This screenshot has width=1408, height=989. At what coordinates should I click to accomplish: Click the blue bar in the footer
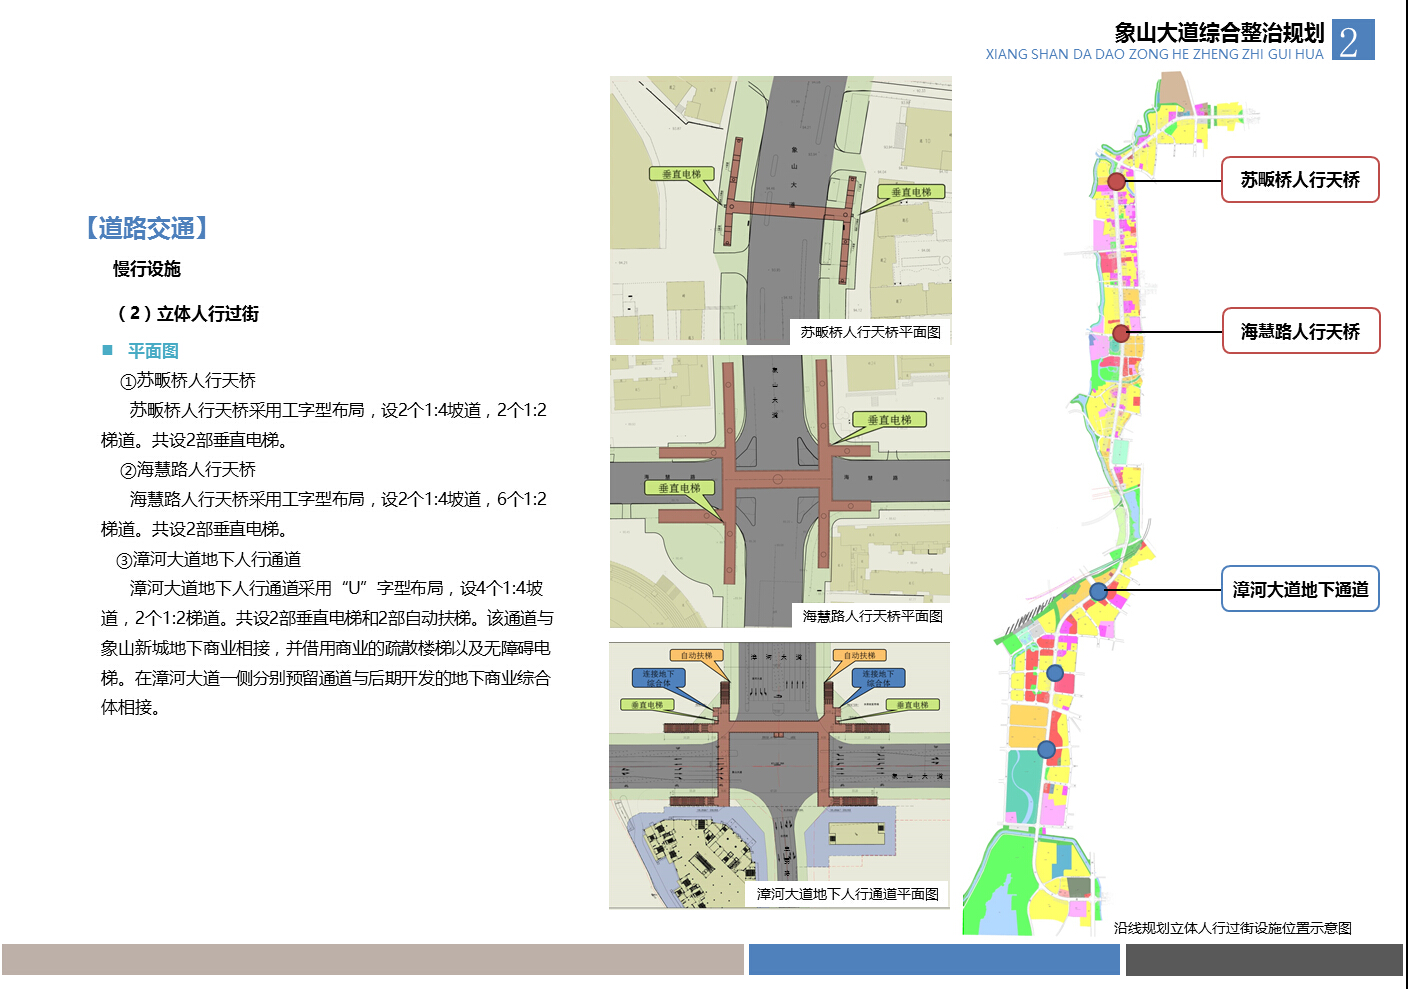click(933, 959)
